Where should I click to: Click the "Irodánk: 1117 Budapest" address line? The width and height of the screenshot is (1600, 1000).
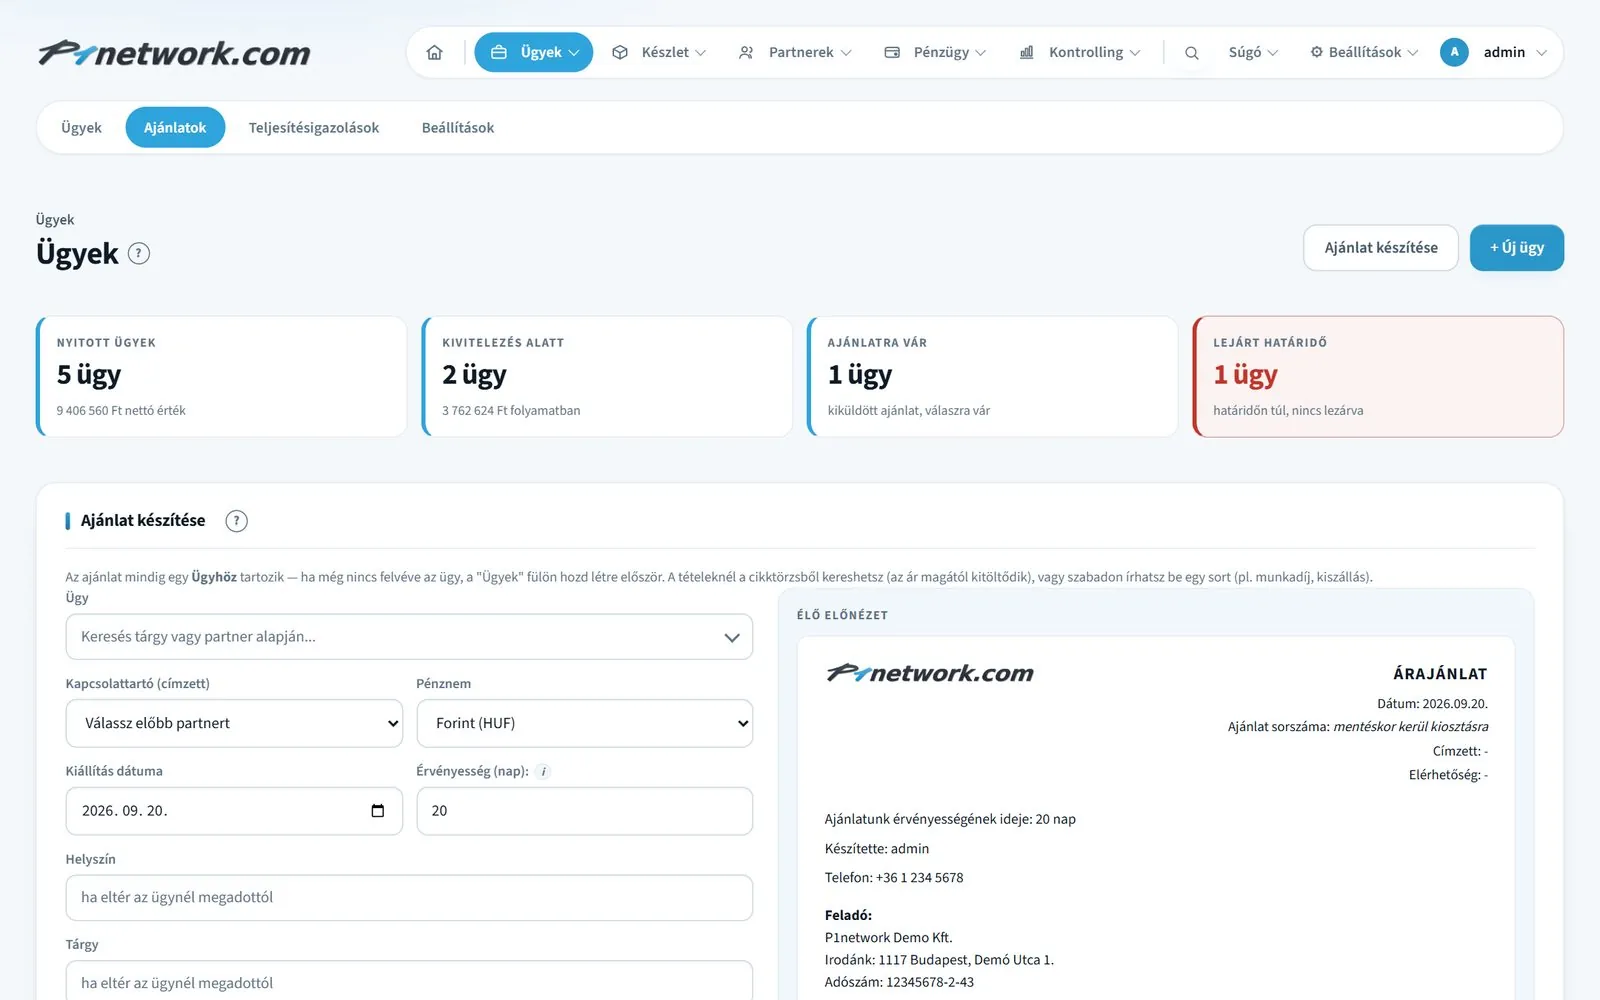939,960
